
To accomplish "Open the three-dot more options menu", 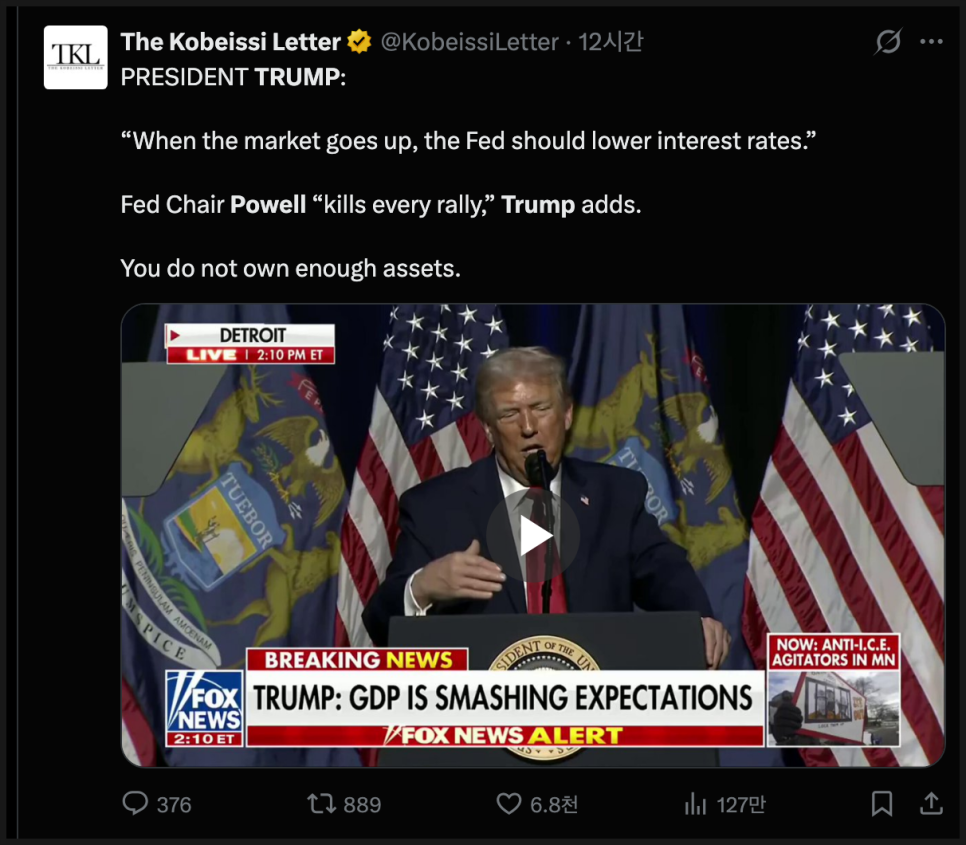I will (931, 42).
